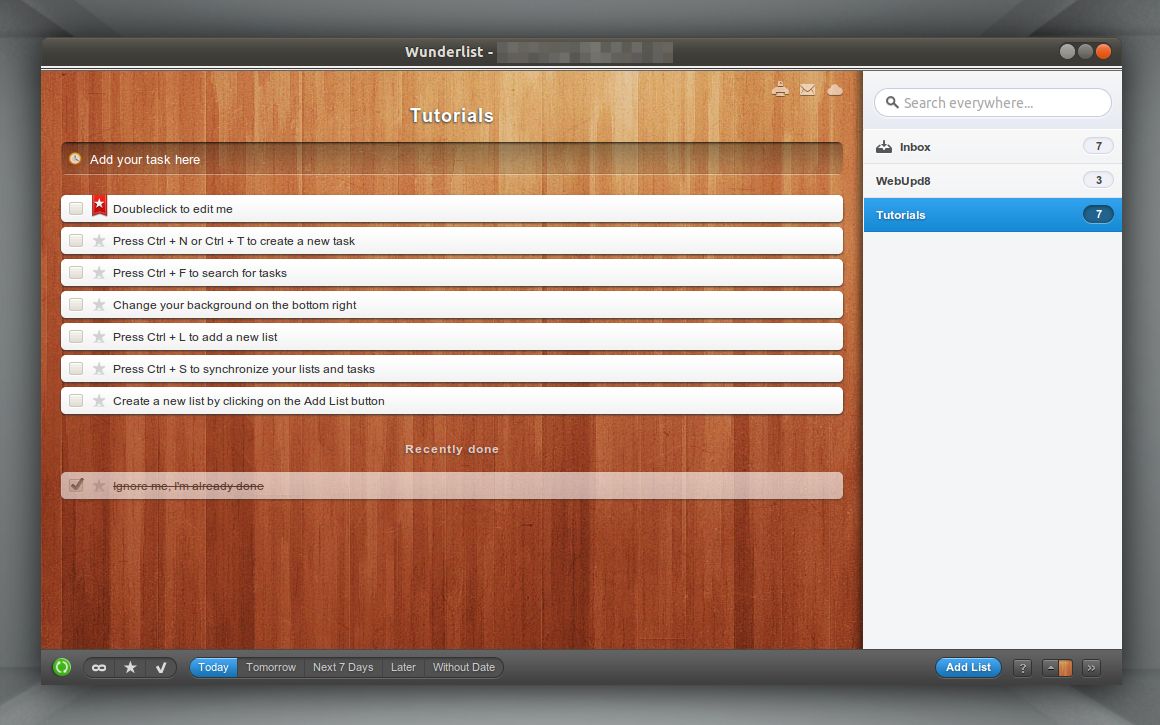Select the Tutorials list in sidebar
This screenshot has width=1160, height=725.
coord(992,215)
